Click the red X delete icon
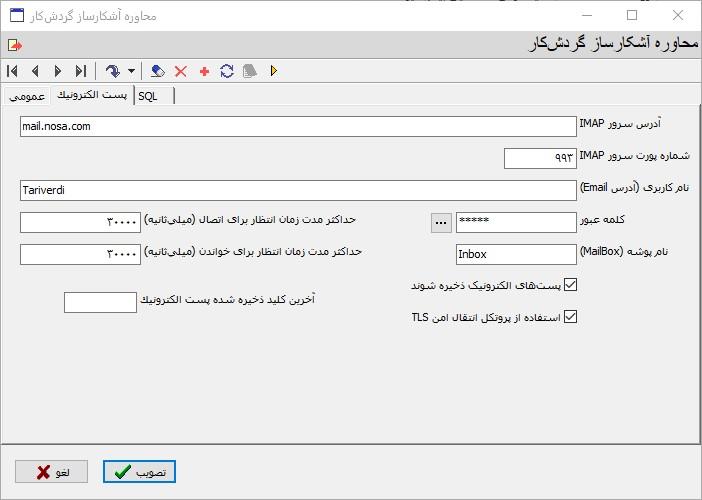This screenshot has width=702, height=500. [181, 71]
